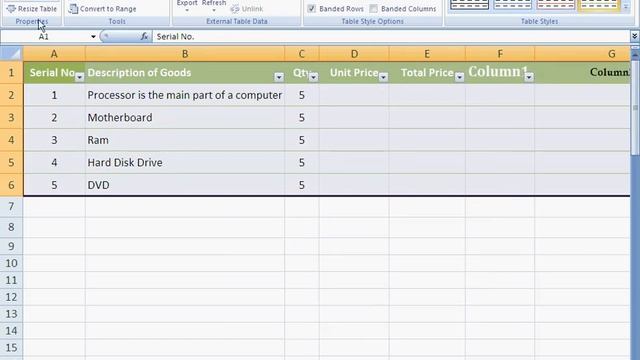Choose the red table style thumbnail

(x=556, y=5)
